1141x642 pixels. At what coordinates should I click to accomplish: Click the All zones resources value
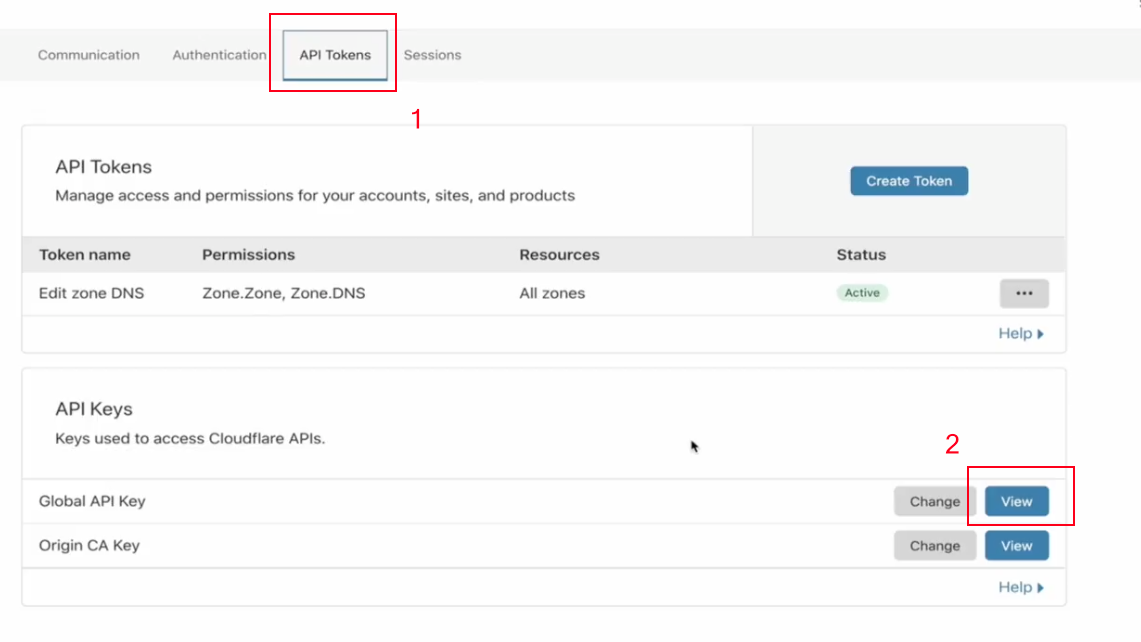[x=552, y=294]
